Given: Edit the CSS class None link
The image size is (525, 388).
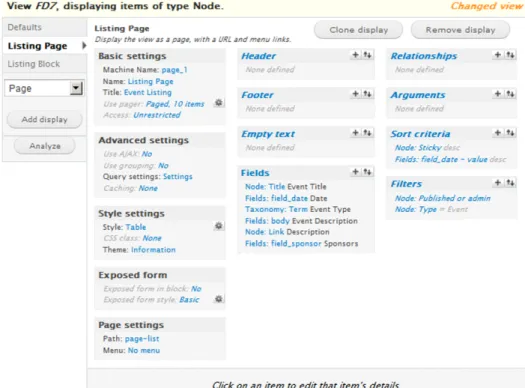Looking at the screenshot, I should pos(152,238).
